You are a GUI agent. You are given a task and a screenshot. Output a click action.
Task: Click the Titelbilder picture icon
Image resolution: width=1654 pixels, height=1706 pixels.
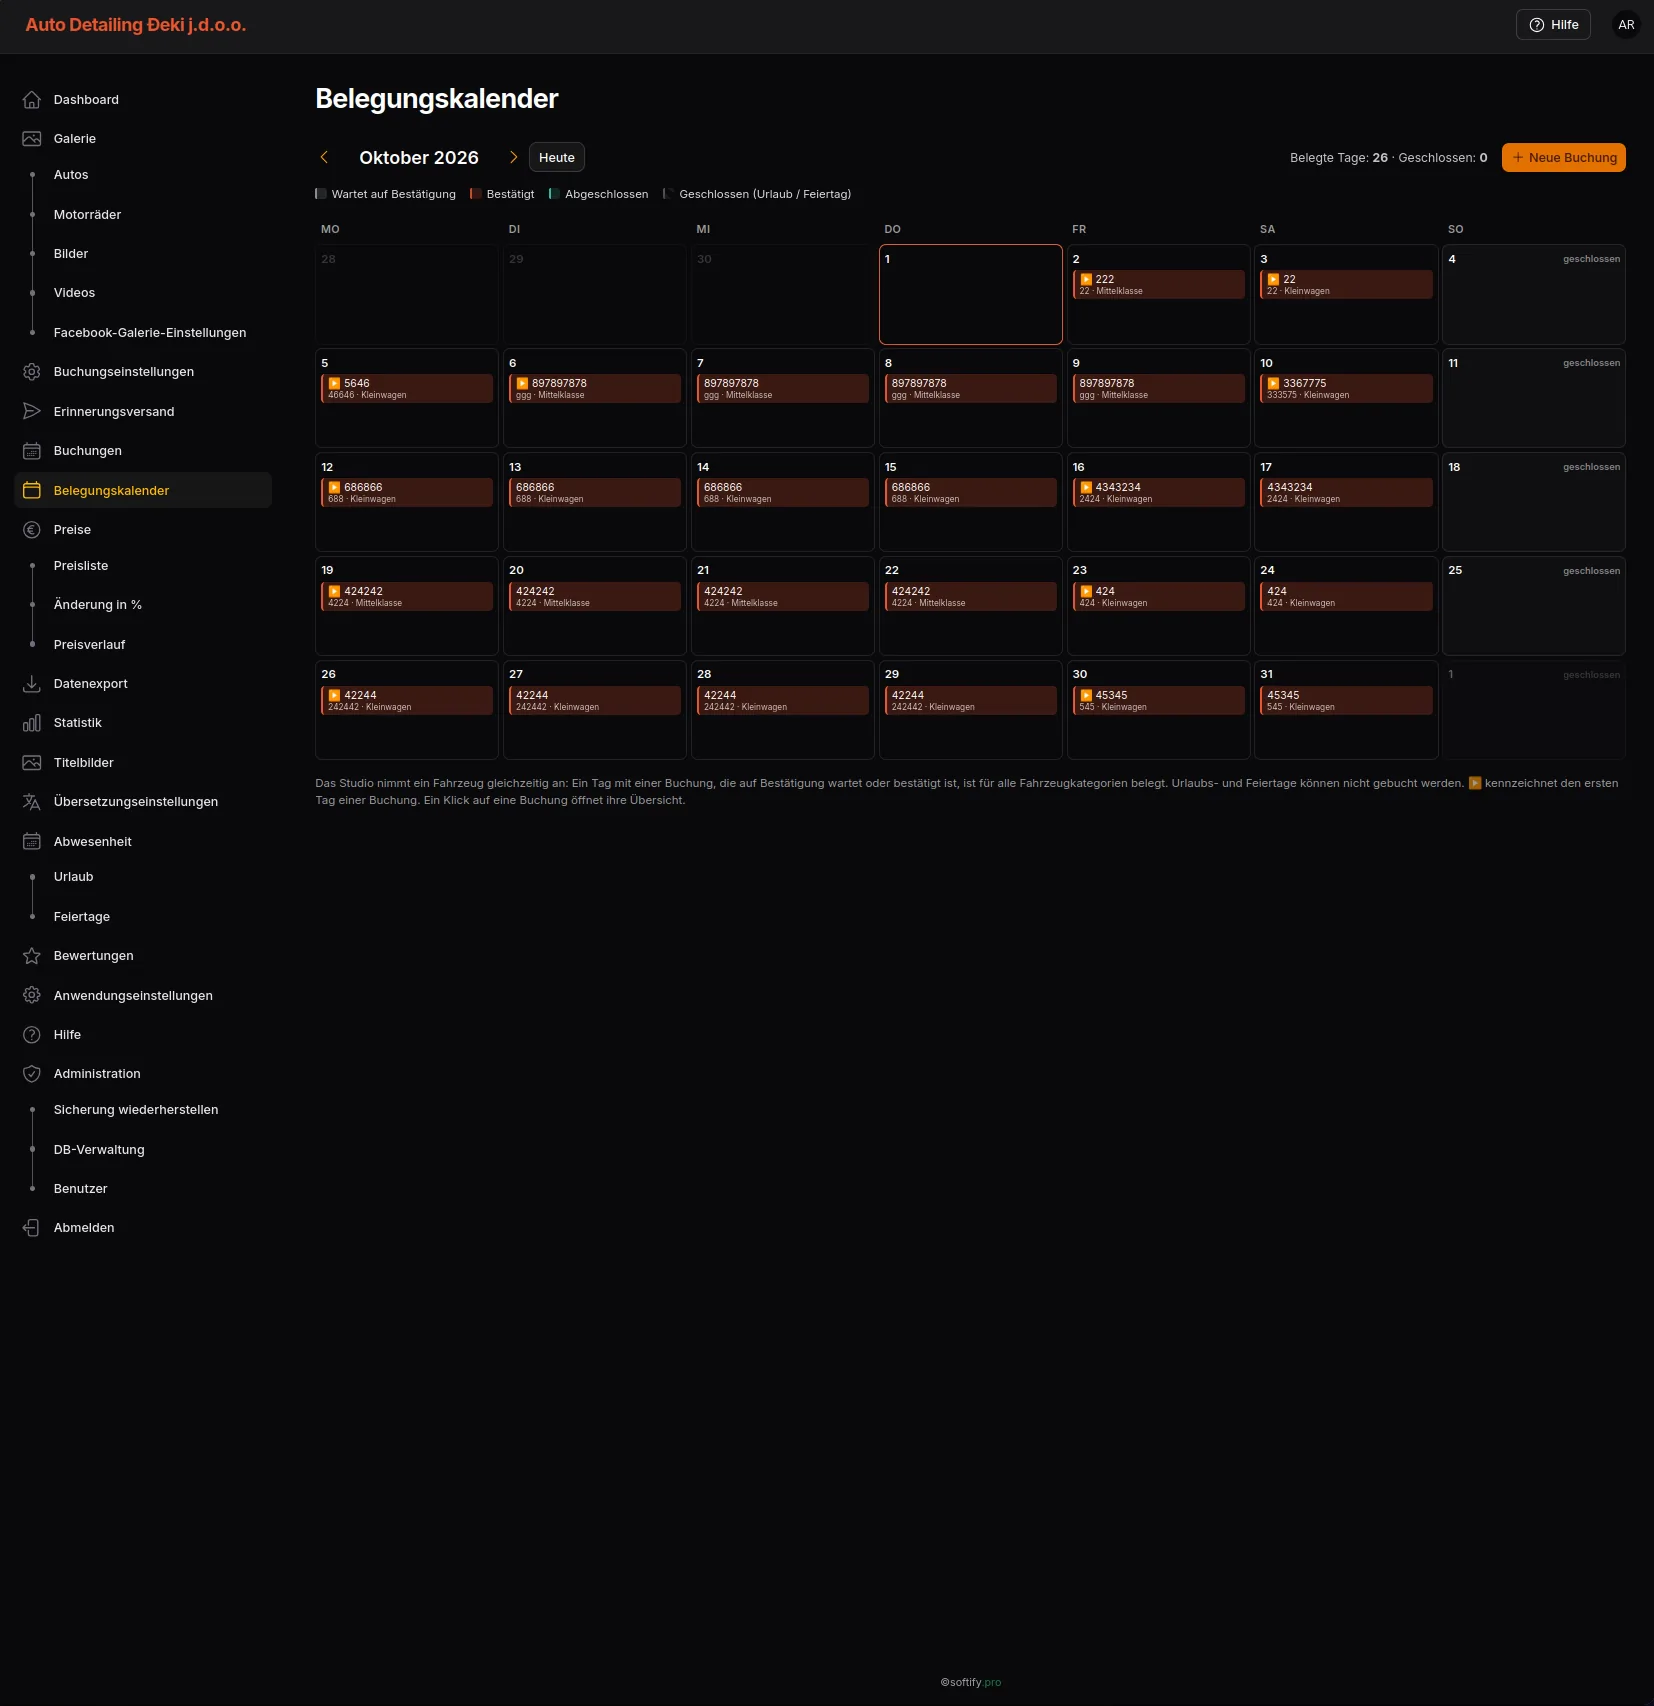32,763
